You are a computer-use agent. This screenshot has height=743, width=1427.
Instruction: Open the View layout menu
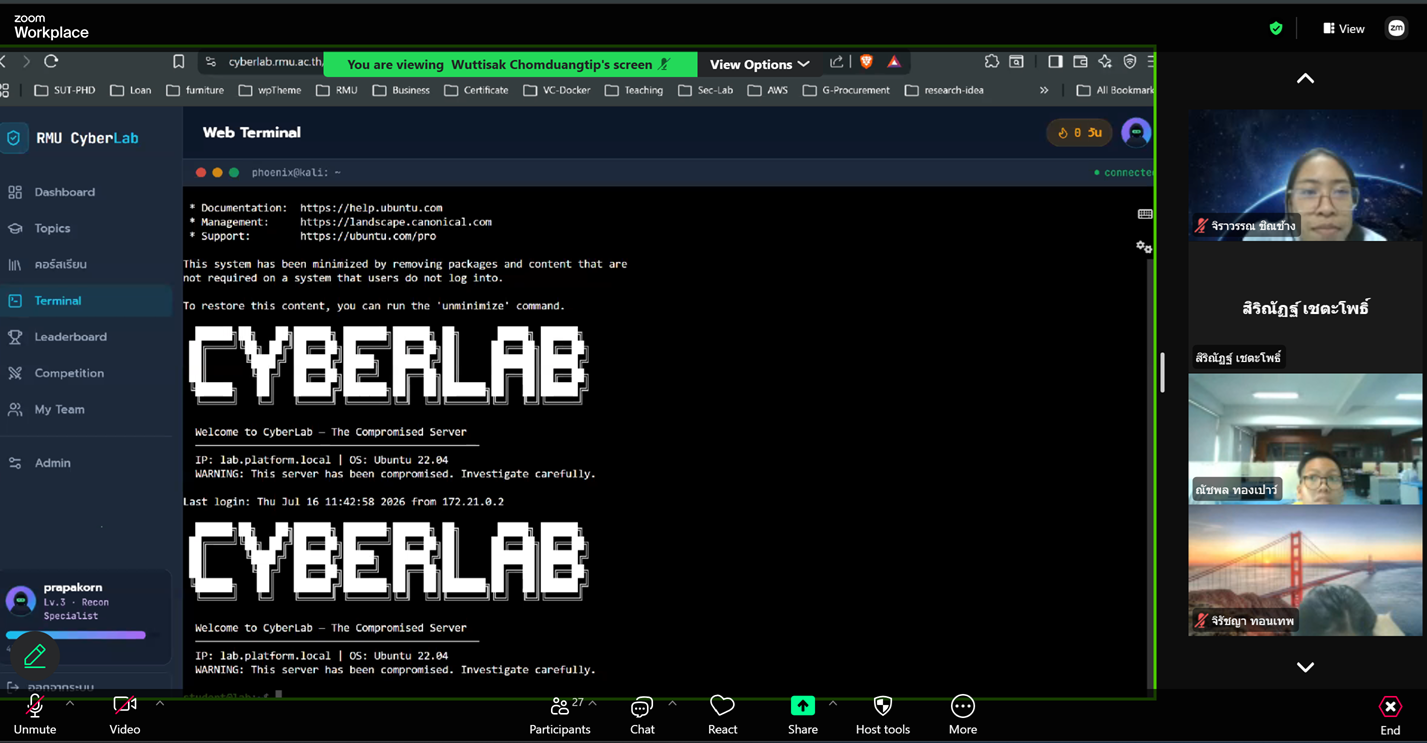click(x=1343, y=28)
